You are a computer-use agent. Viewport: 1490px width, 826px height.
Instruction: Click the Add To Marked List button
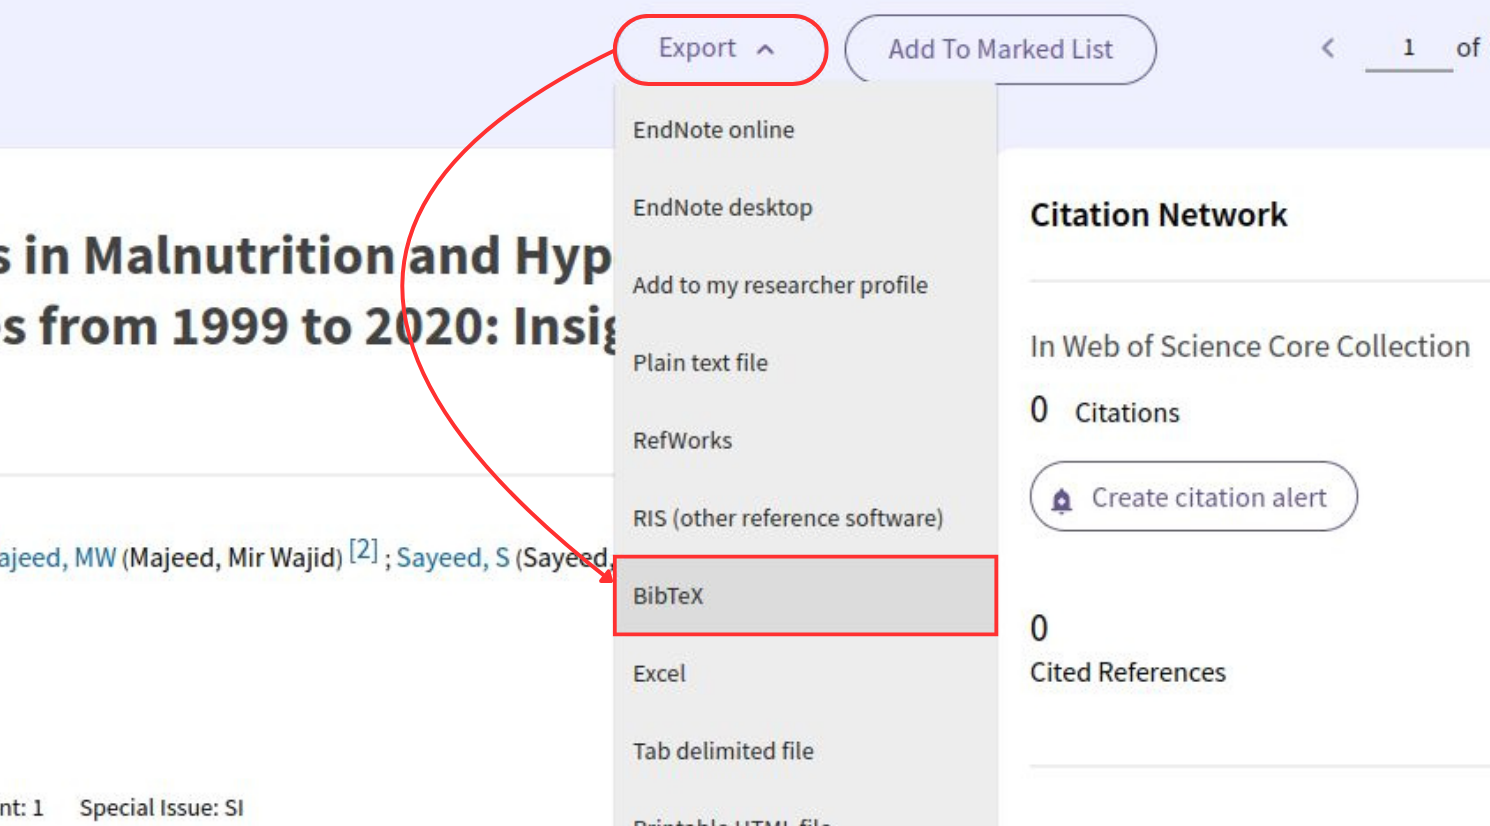(x=1000, y=49)
